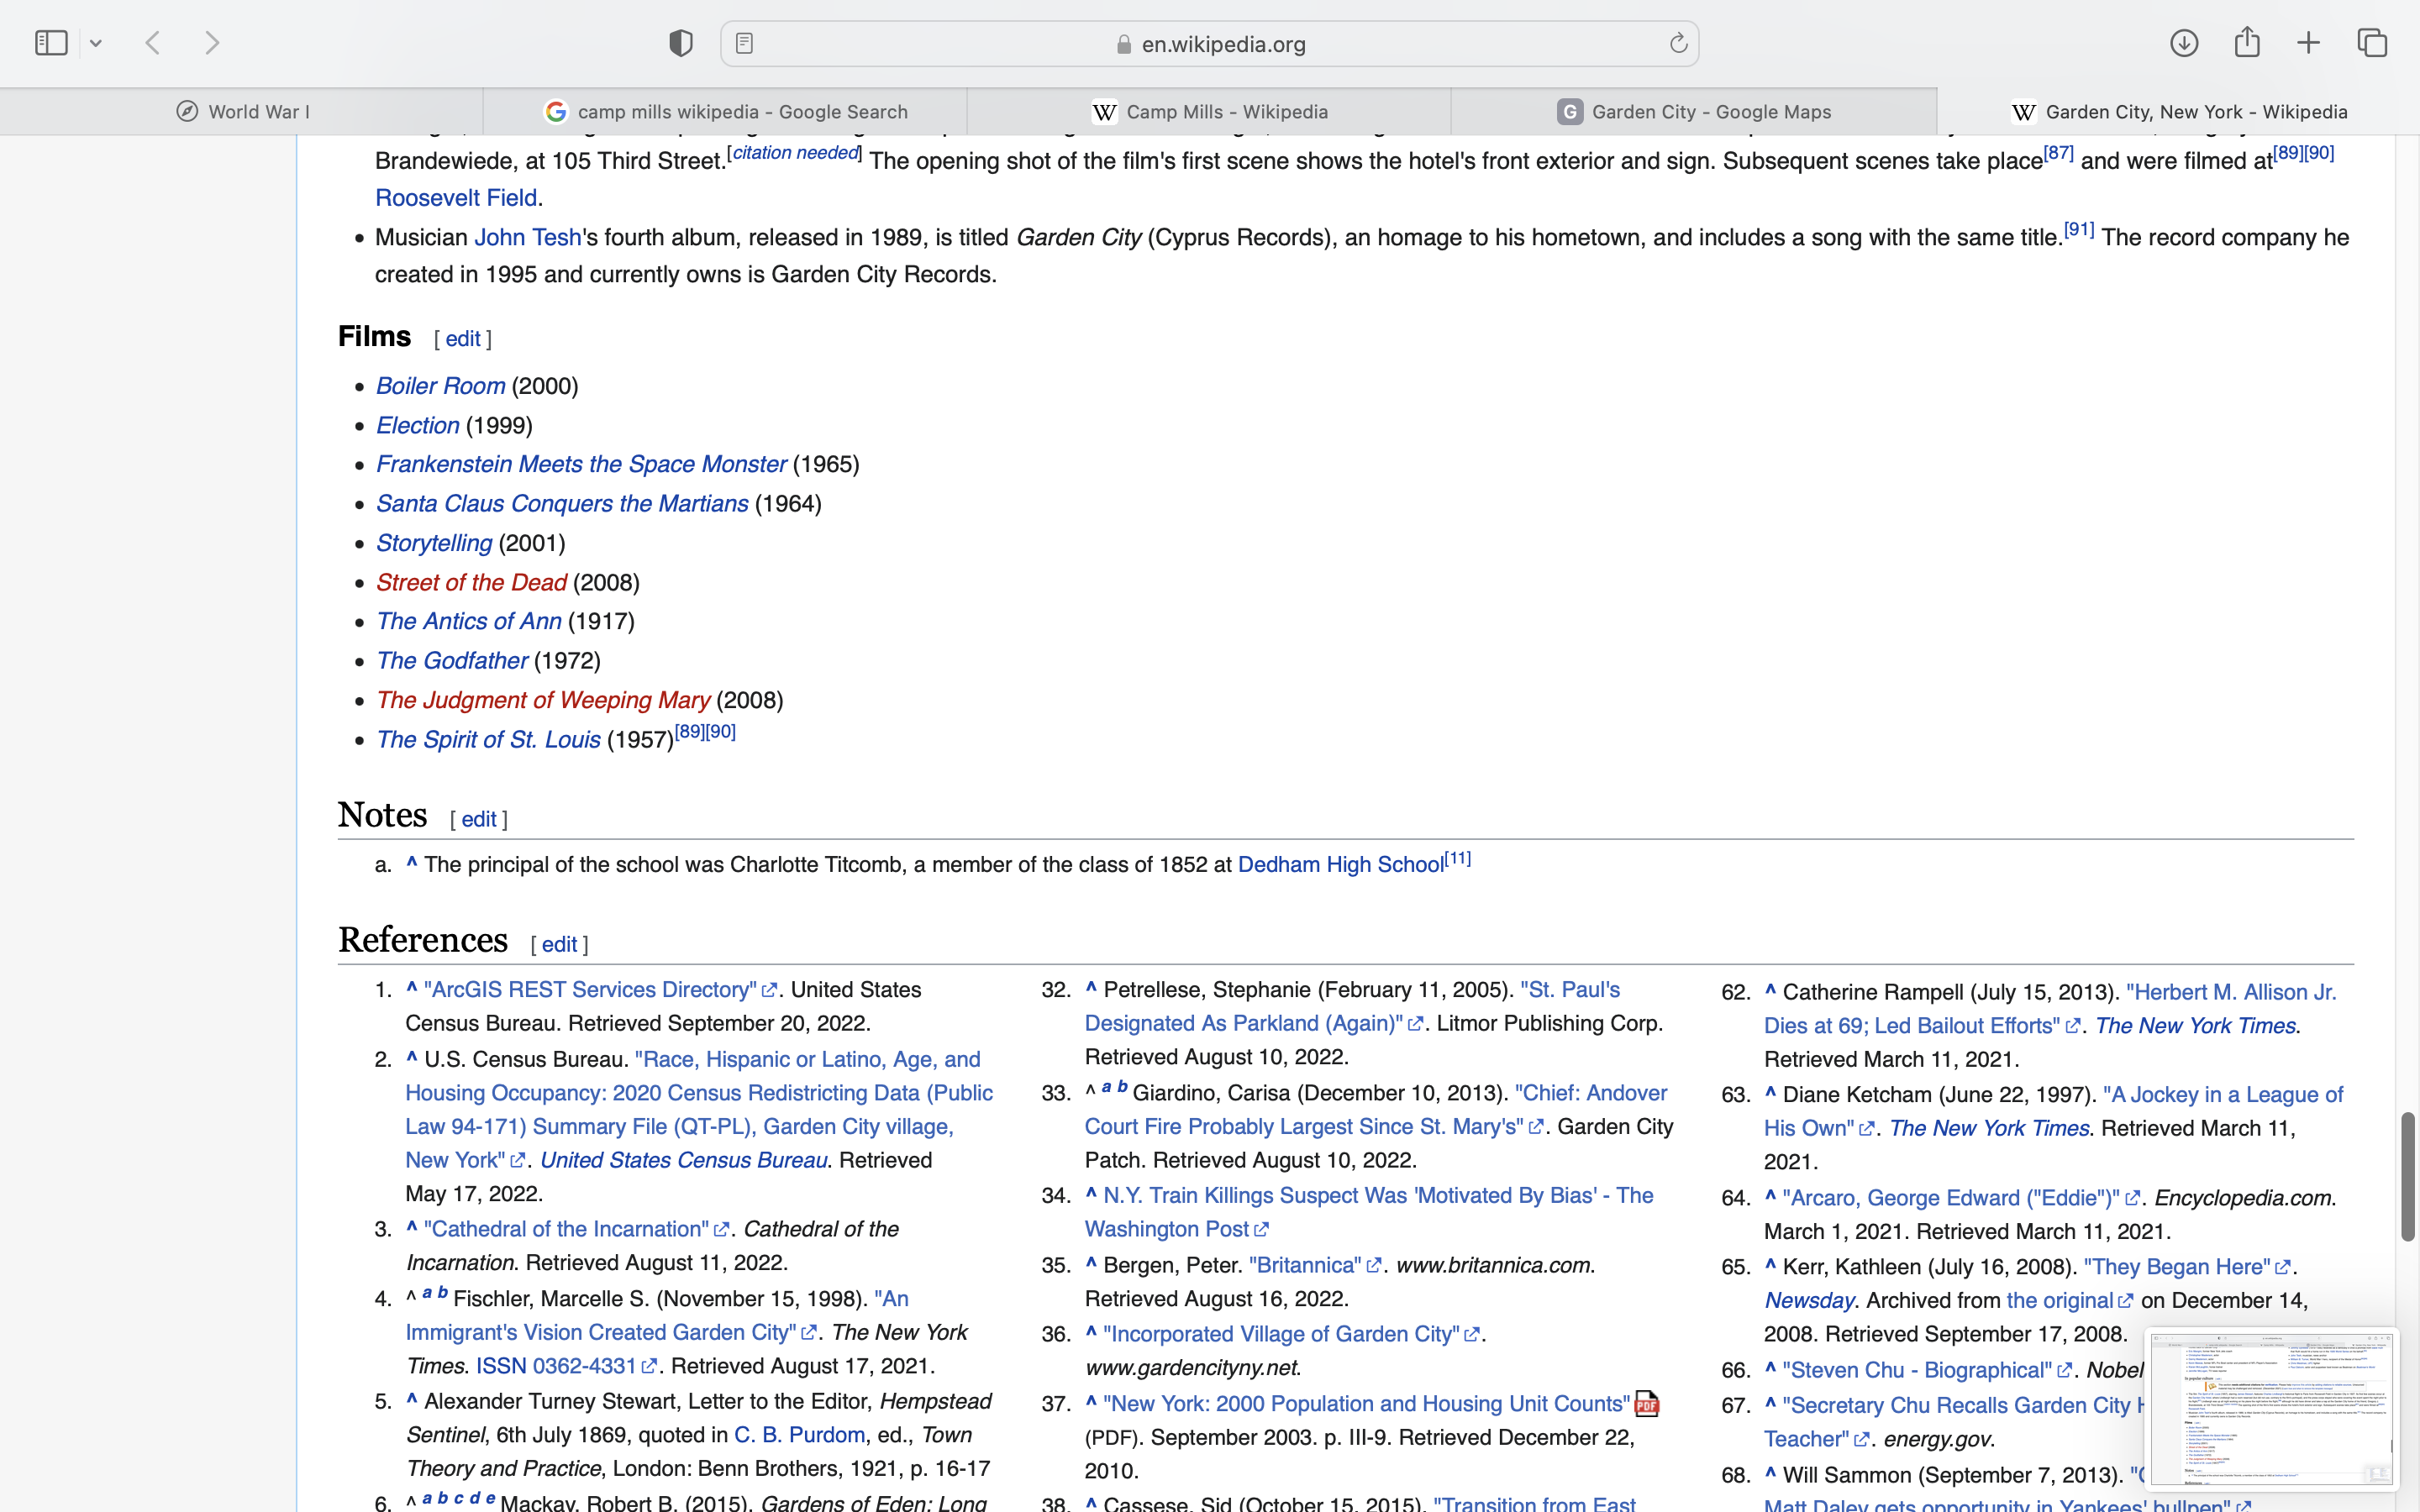Screen dimensions: 2420x1512
Task: Show the downloads button
Action: pos(2184,43)
